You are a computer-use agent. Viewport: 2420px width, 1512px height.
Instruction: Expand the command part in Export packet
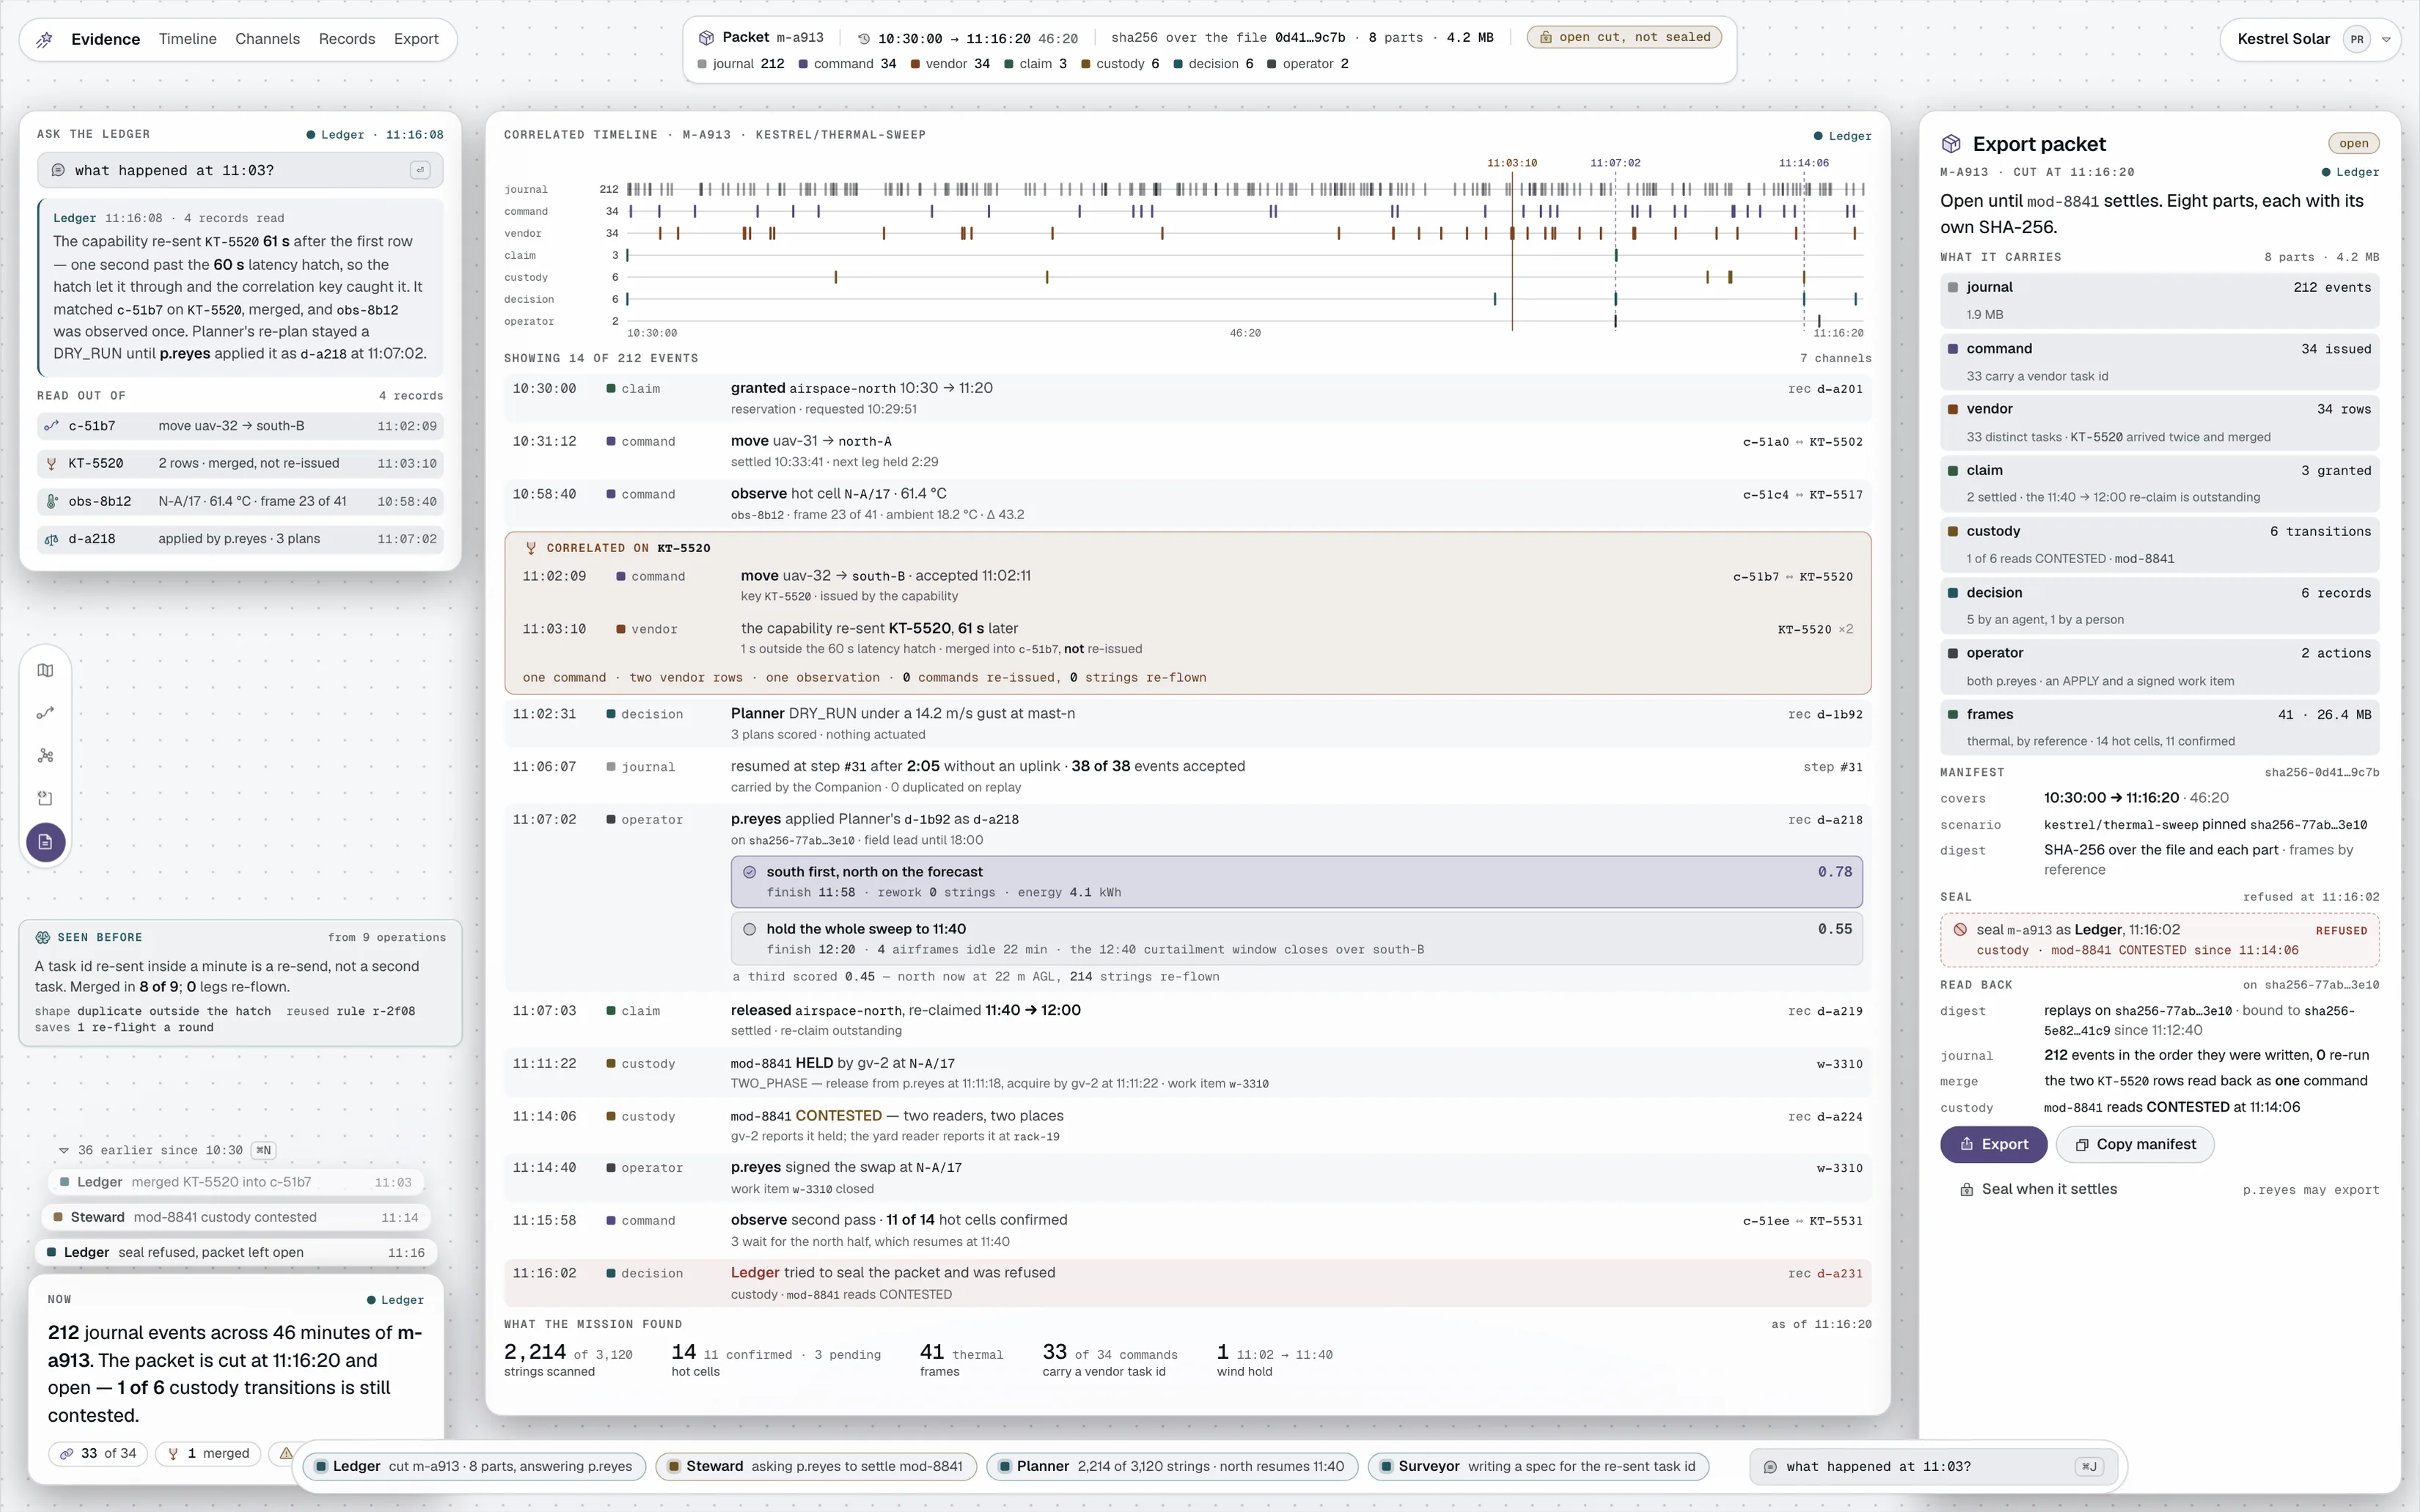[x=2159, y=362]
